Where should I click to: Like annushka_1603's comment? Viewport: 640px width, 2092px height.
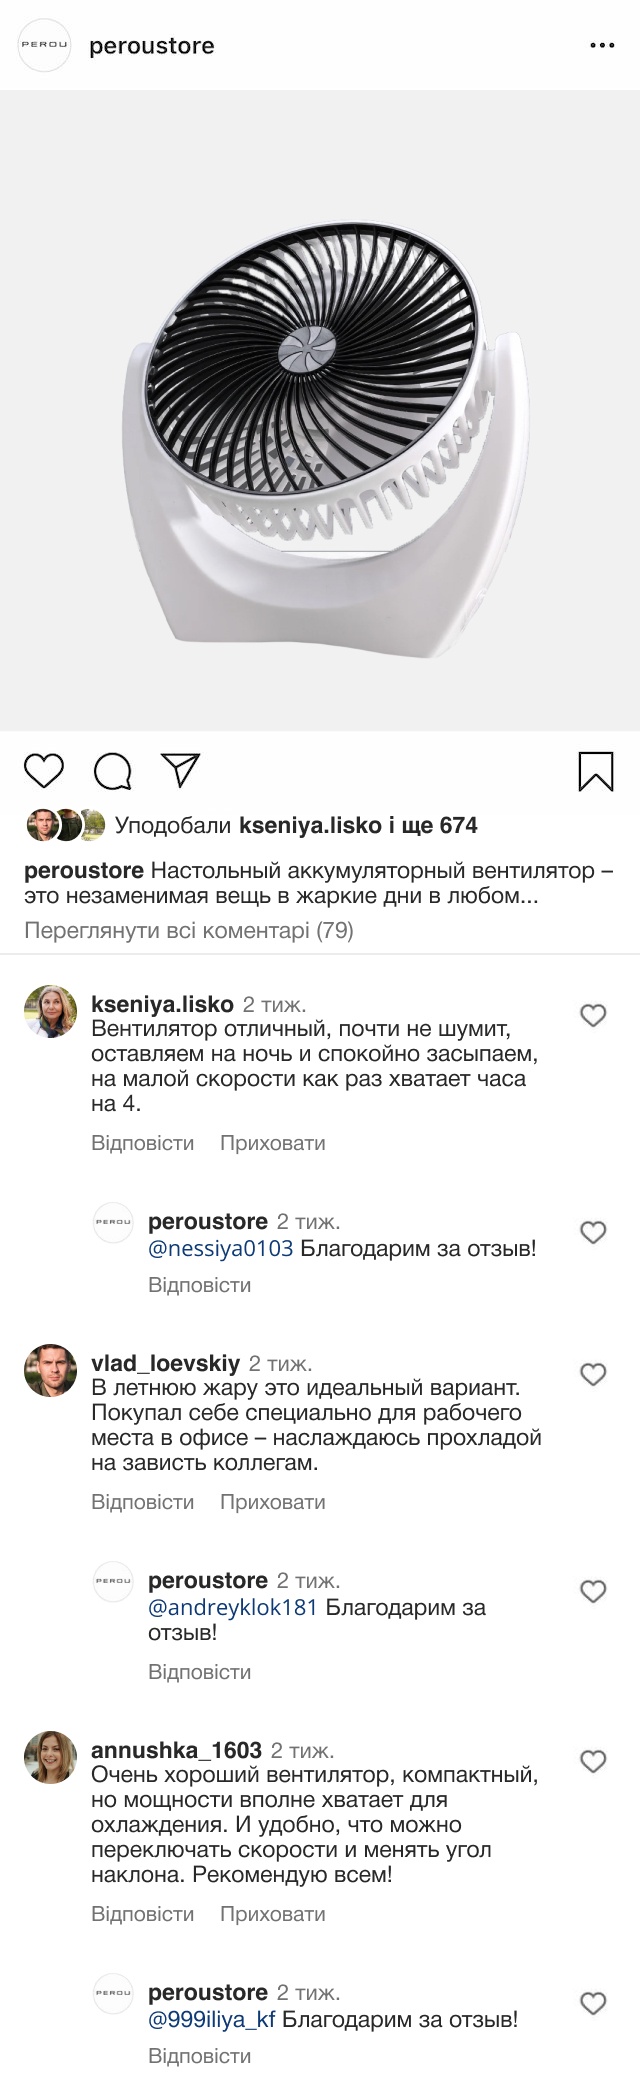(x=593, y=1762)
